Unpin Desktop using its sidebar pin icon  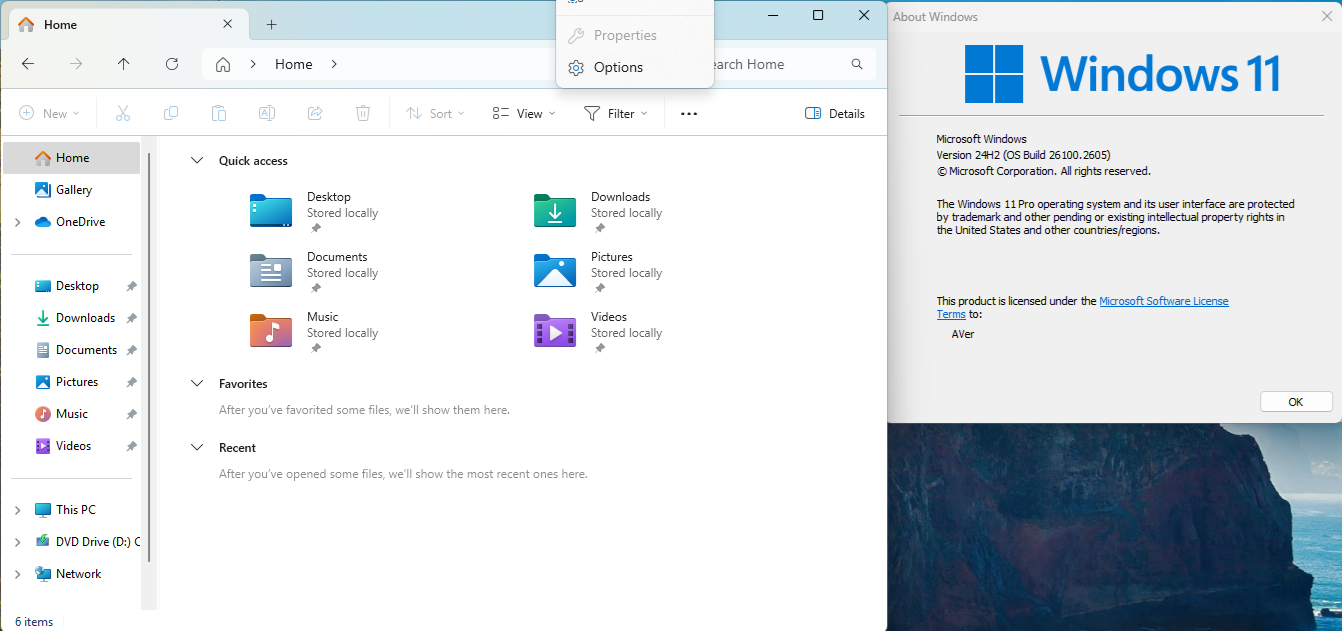click(x=131, y=286)
